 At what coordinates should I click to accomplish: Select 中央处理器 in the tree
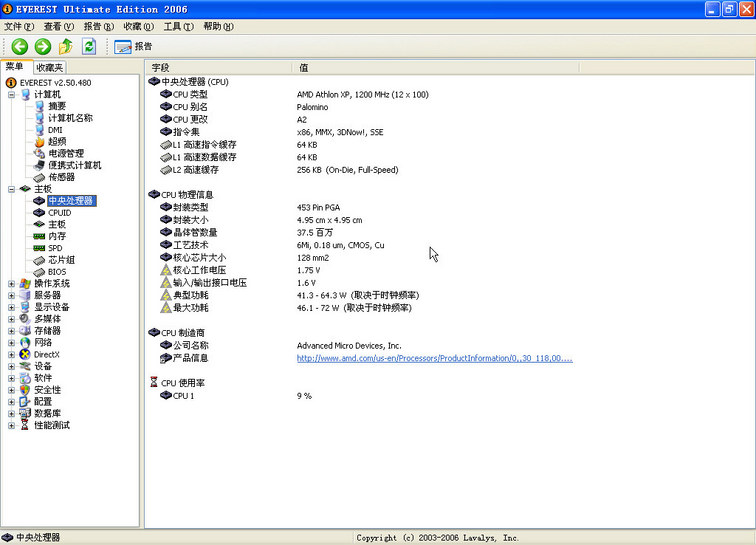click(71, 201)
